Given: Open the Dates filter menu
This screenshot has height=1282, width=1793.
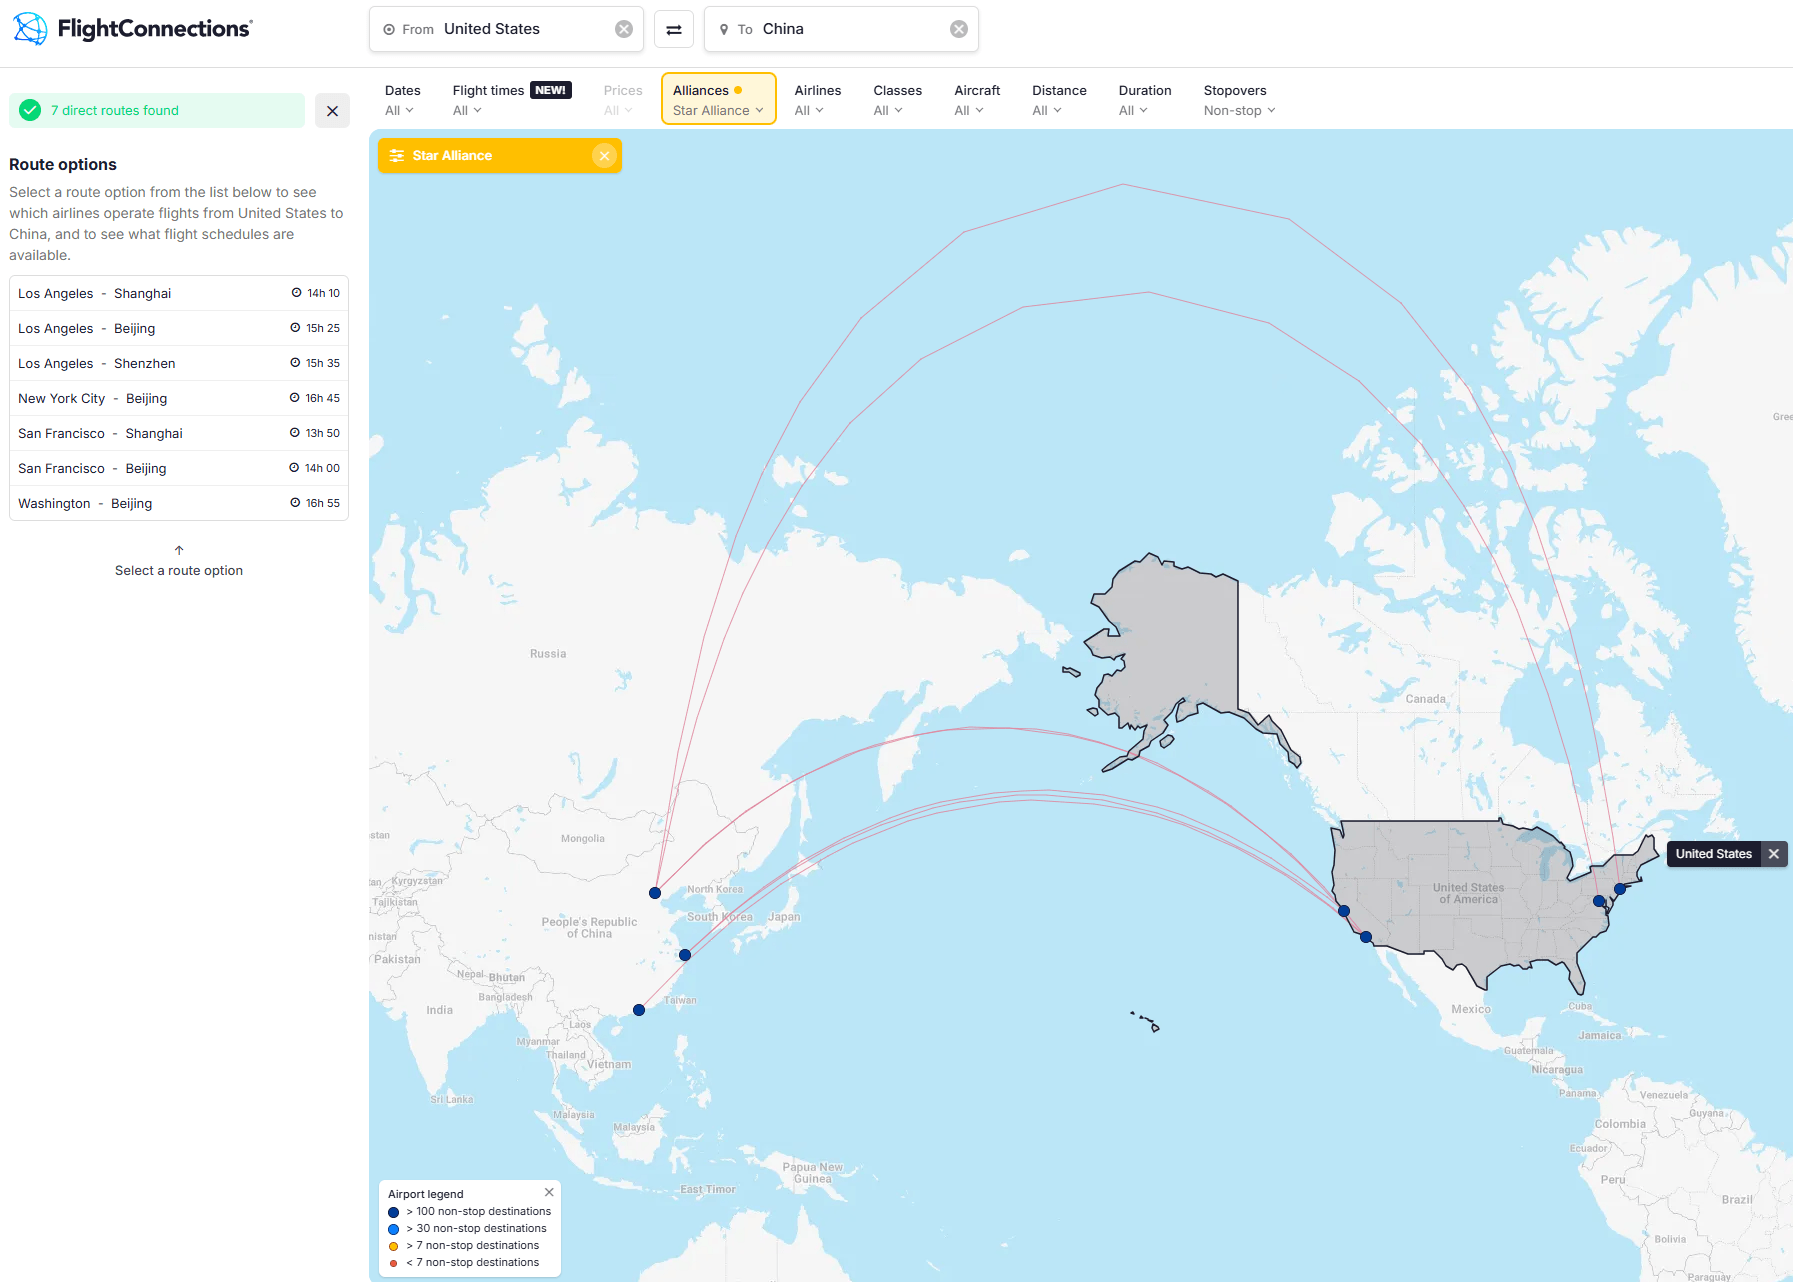Looking at the screenshot, I should click(402, 100).
